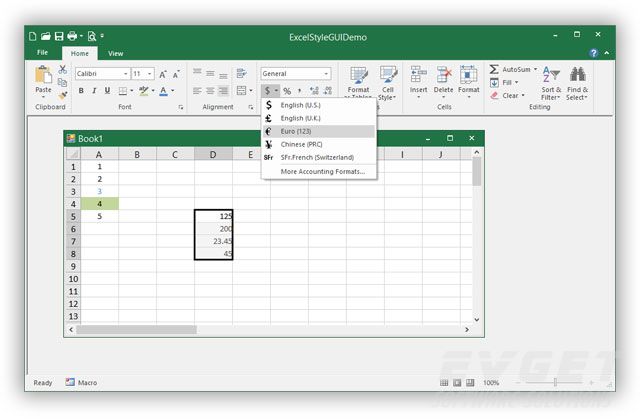Choose SFr. French (Switzerland) format
Image resolution: width=640 pixels, height=420 pixels.
[318, 157]
